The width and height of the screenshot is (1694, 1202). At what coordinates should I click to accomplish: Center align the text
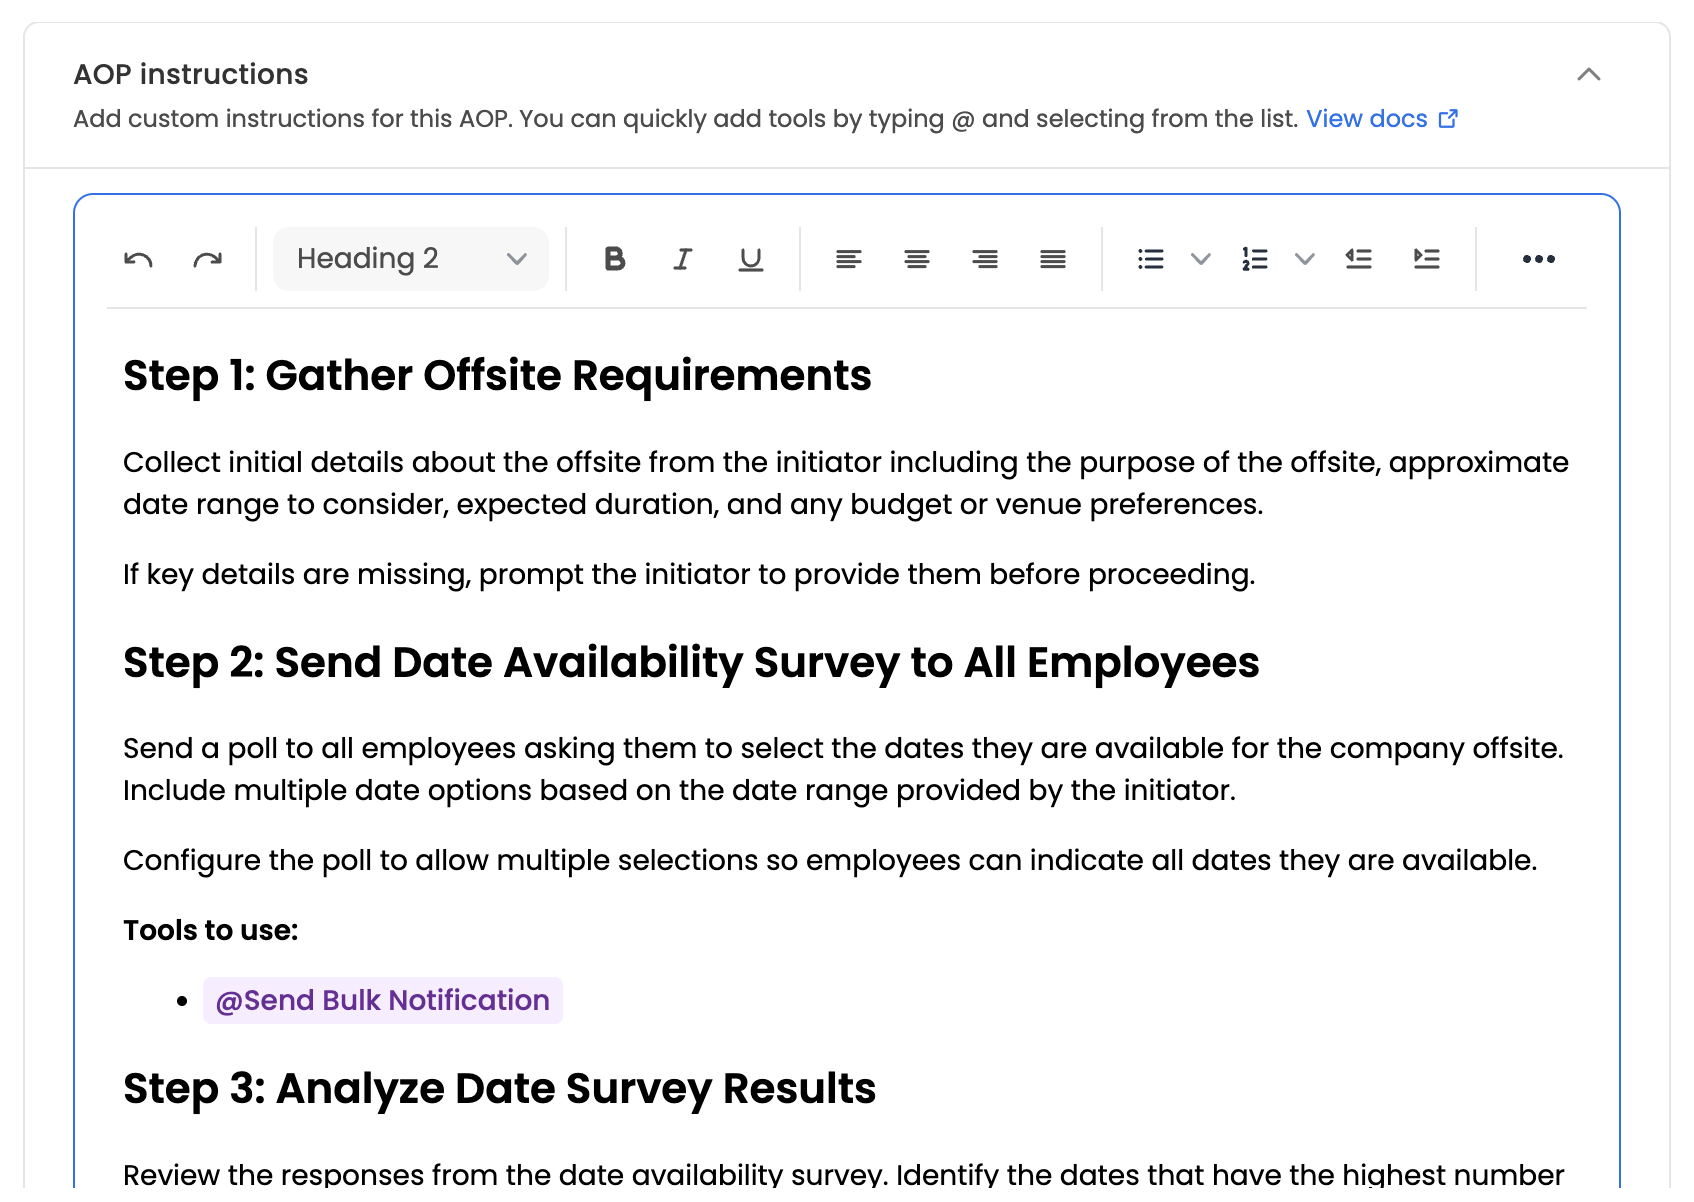(x=917, y=260)
